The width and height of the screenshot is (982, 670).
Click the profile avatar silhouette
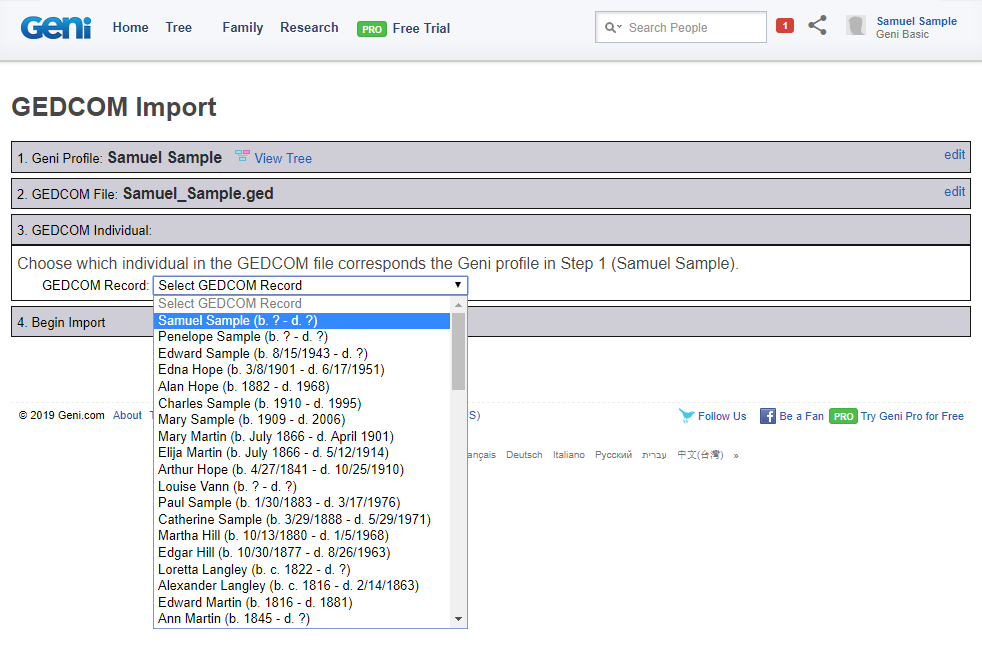coord(855,26)
